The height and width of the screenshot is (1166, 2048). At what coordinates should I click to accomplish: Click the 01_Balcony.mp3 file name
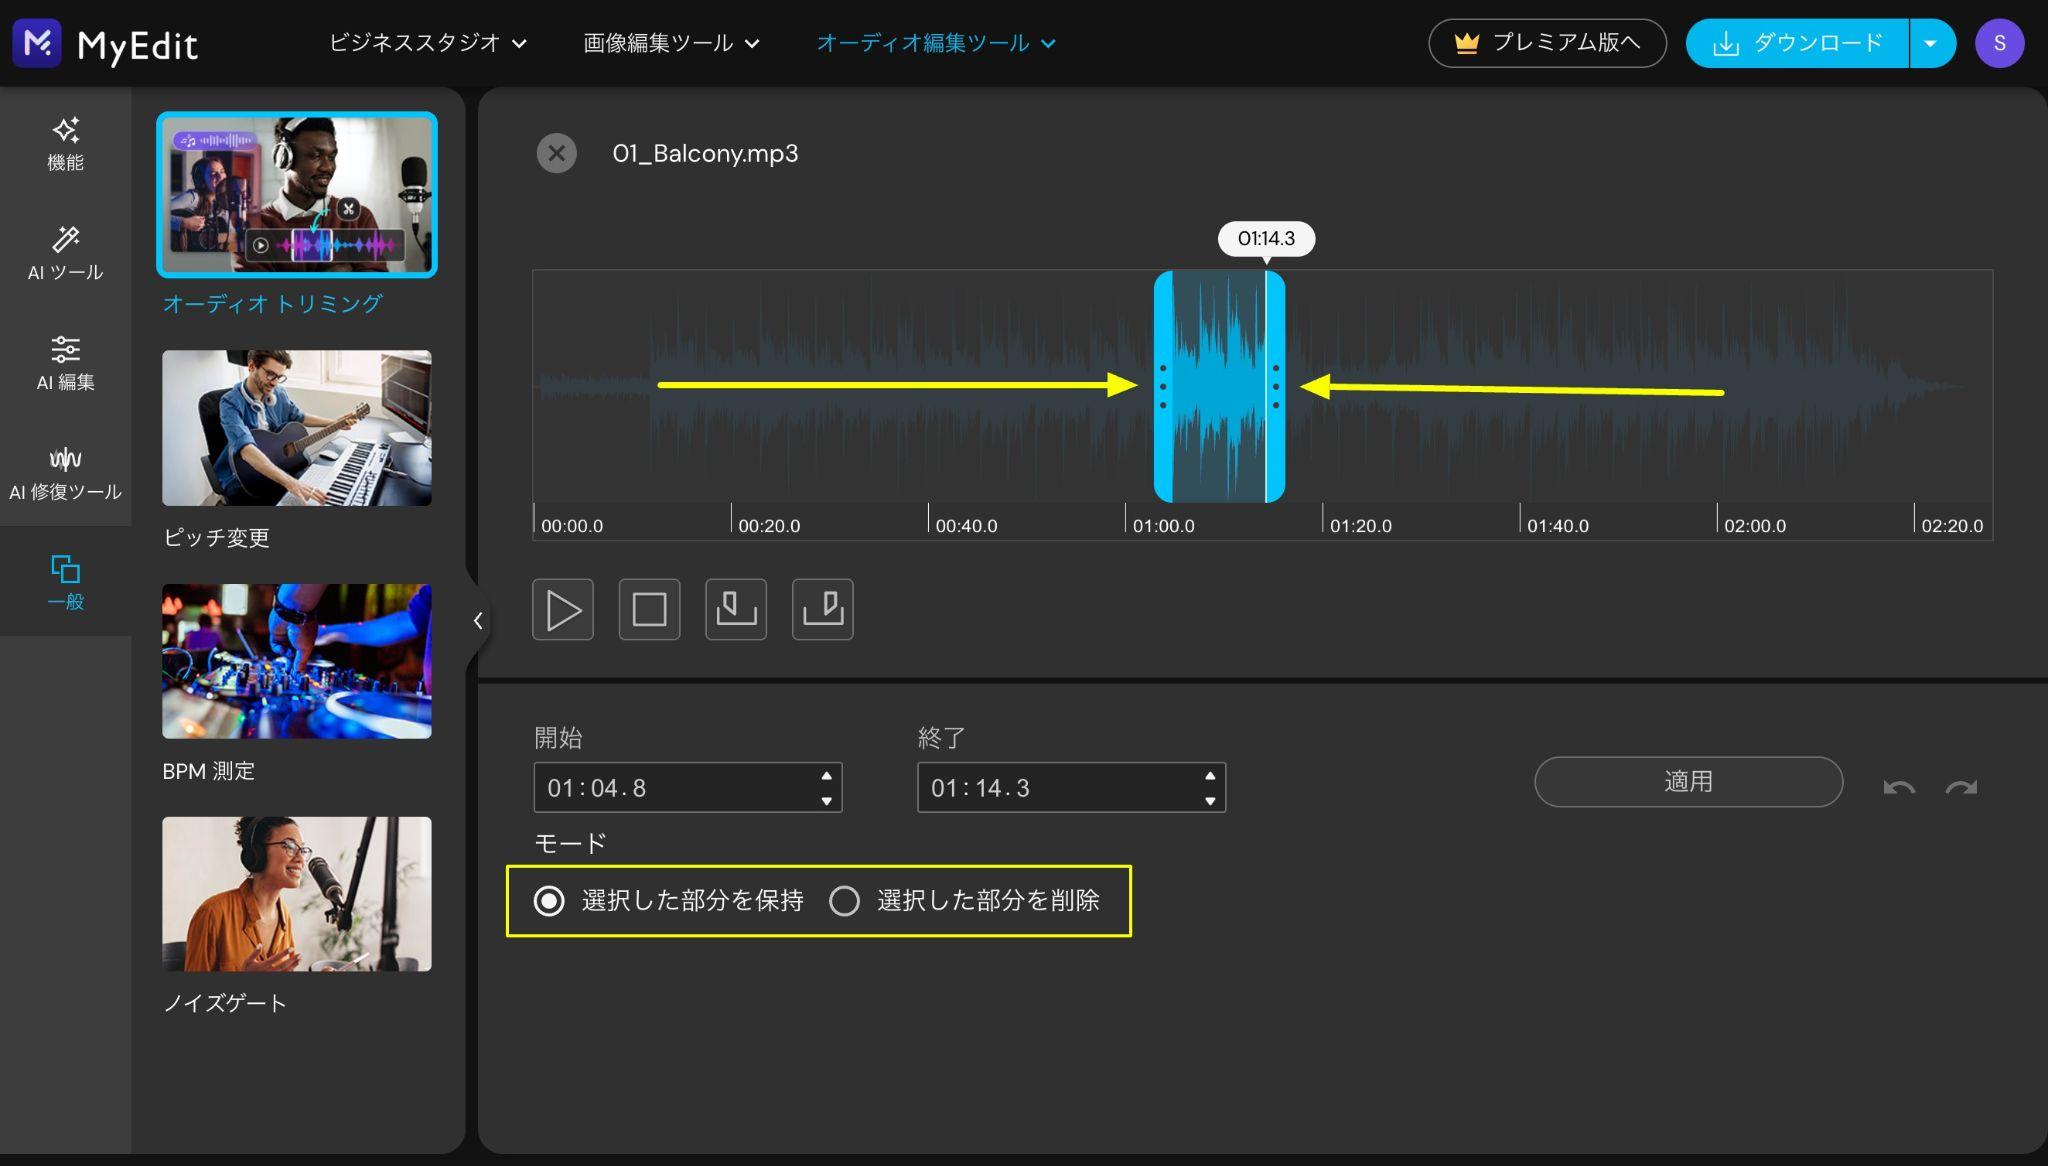[705, 153]
